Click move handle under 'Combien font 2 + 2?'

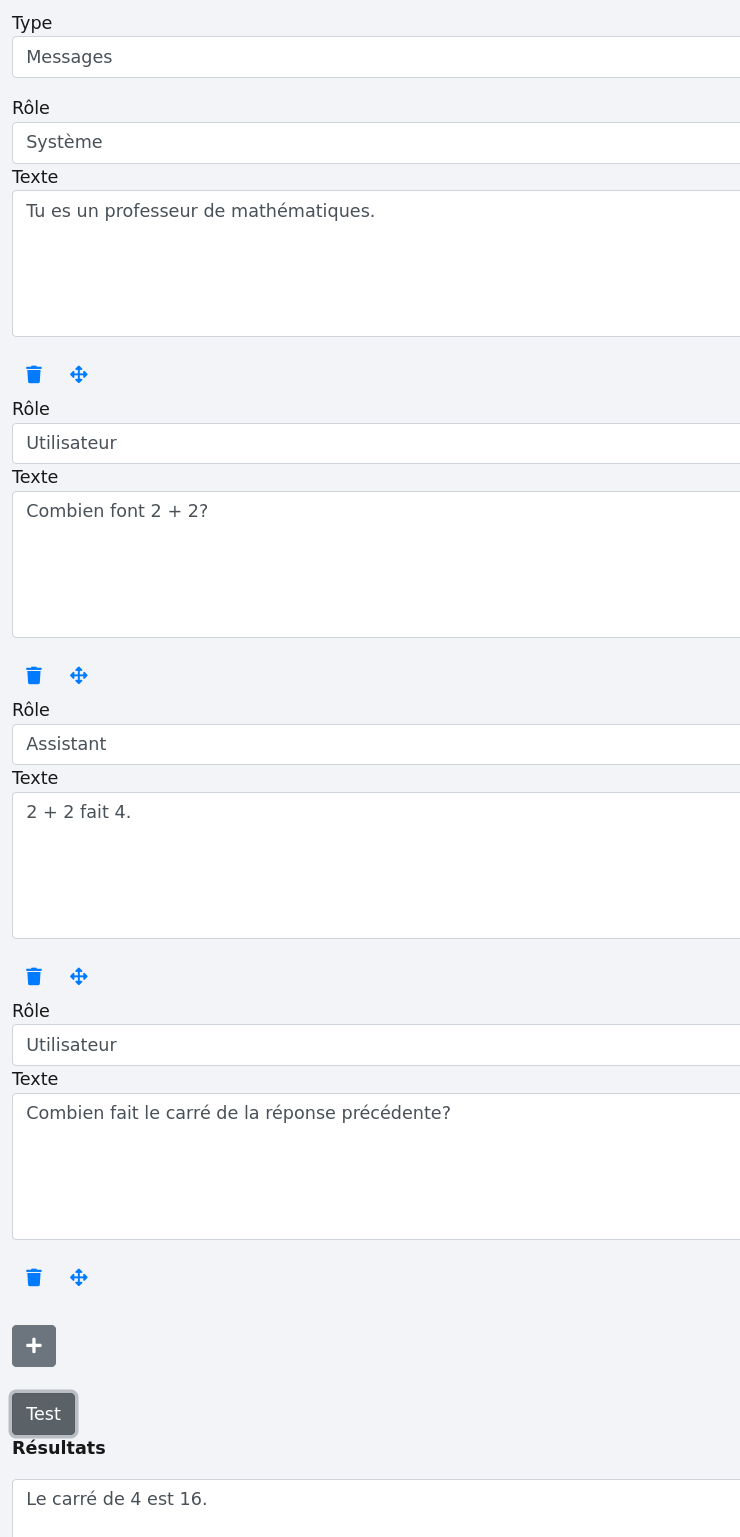79,676
